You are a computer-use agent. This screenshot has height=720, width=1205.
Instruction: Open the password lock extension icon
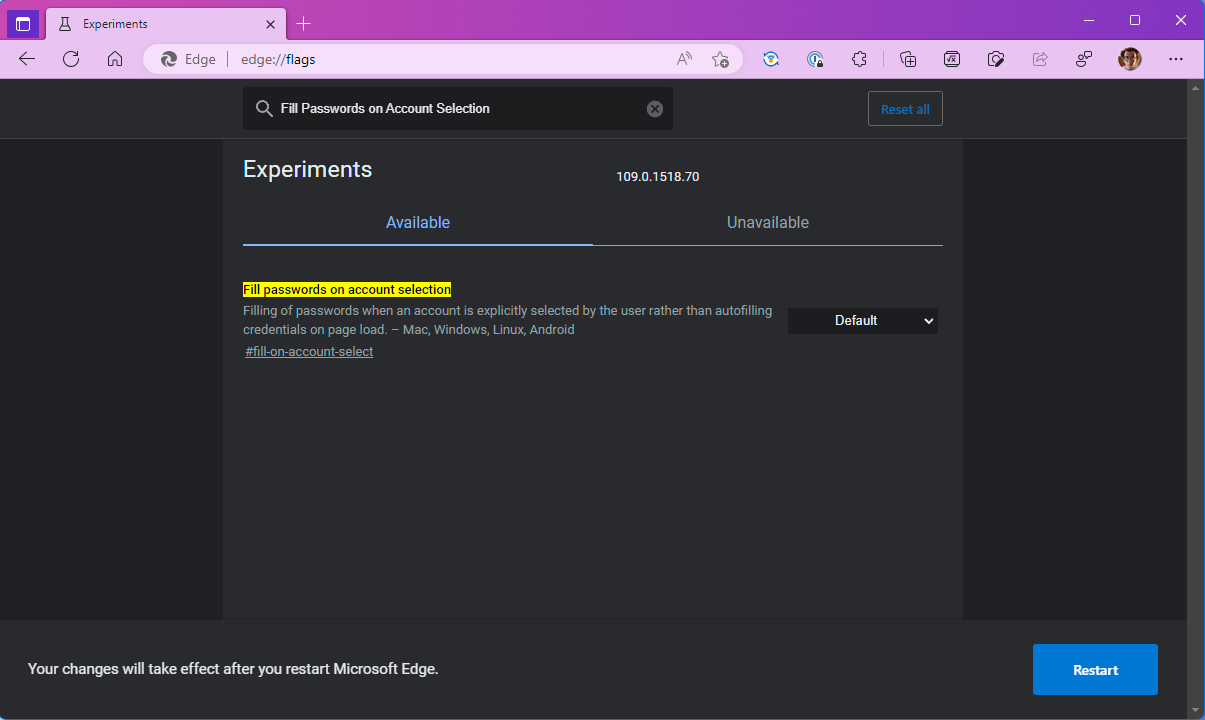pos(815,59)
